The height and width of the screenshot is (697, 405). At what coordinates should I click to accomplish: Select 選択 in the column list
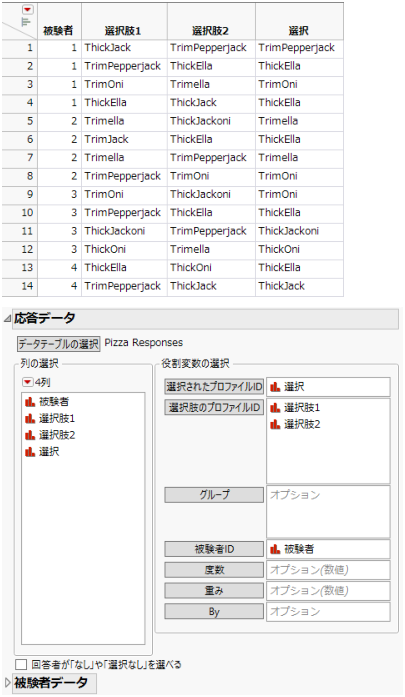coord(49,452)
